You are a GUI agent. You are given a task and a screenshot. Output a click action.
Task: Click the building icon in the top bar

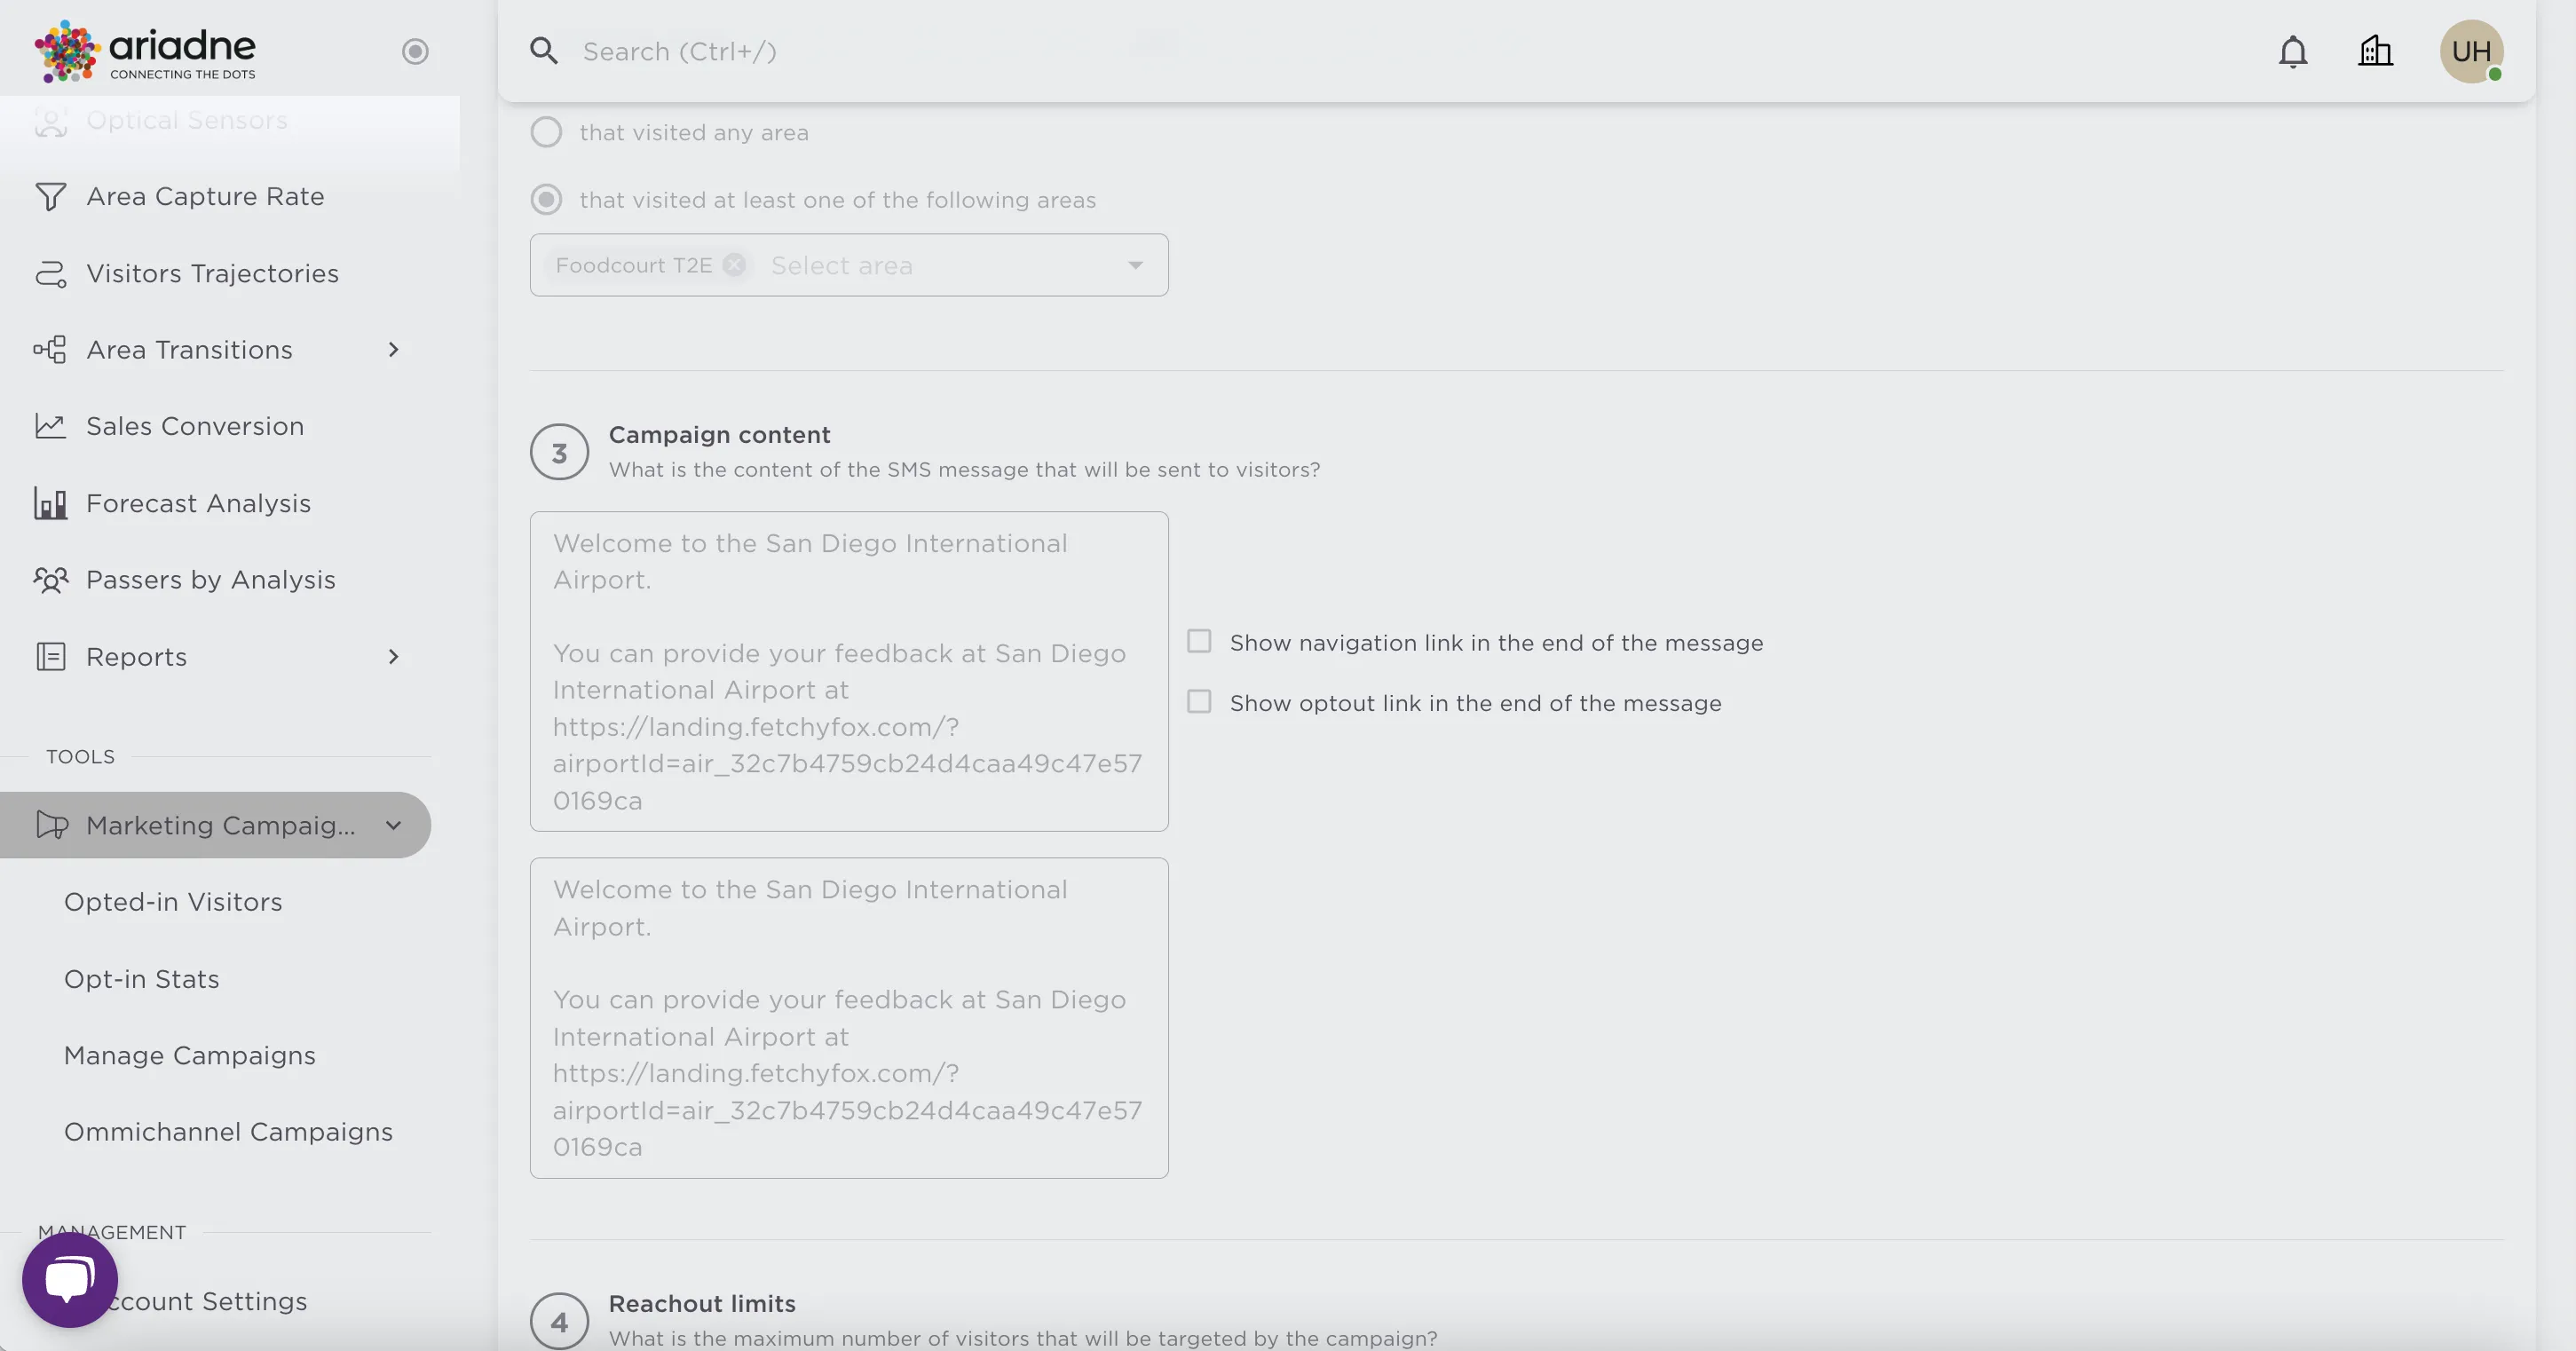2375,51
